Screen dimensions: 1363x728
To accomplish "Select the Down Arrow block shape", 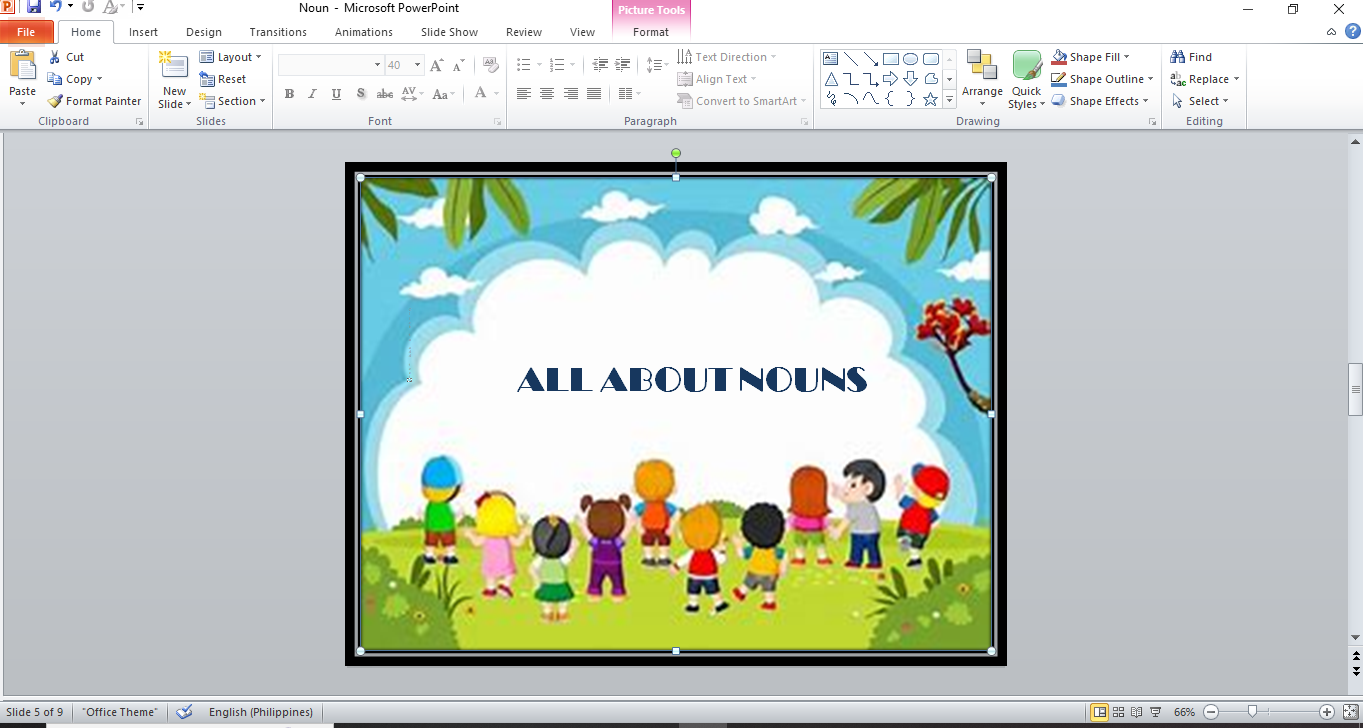I will pos(910,79).
